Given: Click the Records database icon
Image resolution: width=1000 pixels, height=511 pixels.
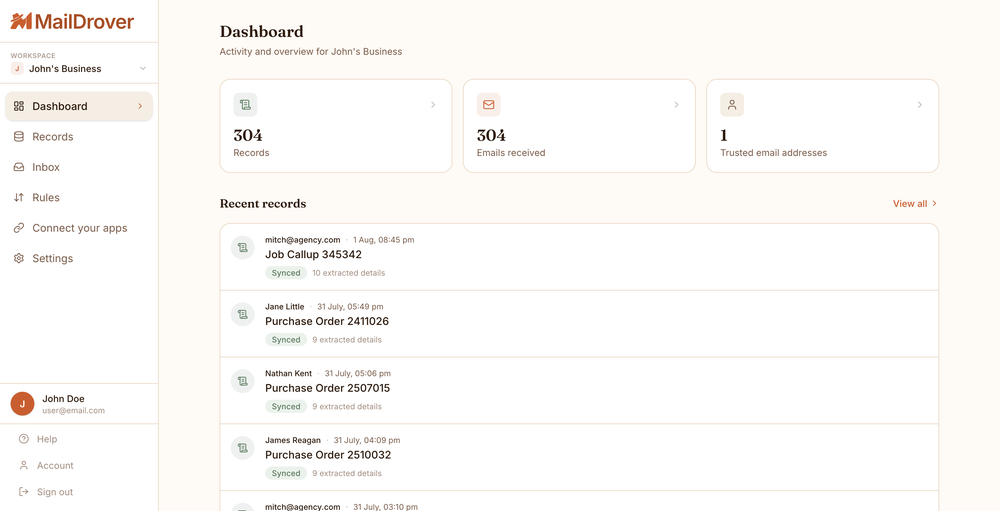Looking at the screenshot, I should pos(19,137).
